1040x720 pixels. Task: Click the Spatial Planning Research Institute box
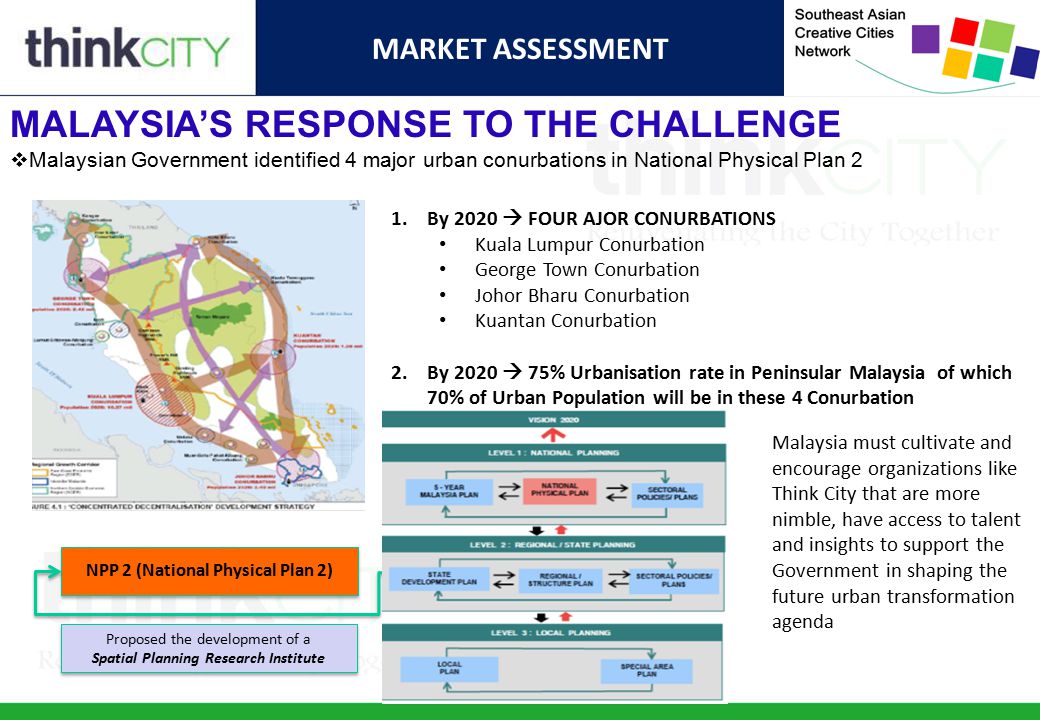pos(209,648)
